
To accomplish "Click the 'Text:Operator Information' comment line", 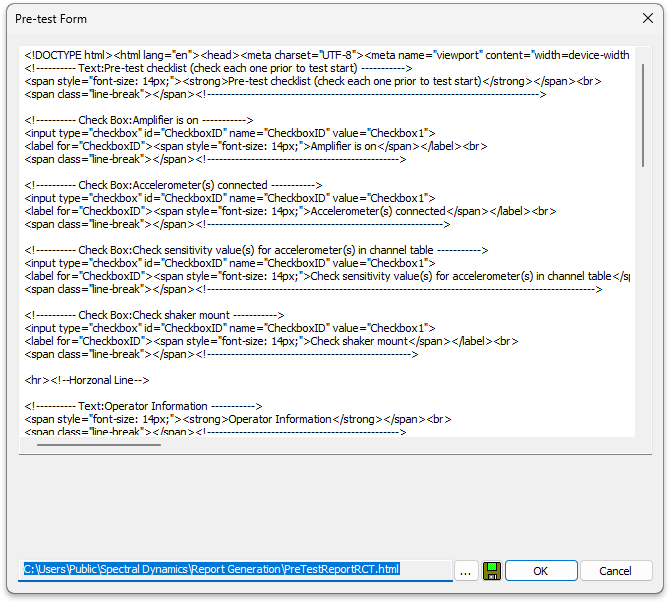I will [144, 406].
